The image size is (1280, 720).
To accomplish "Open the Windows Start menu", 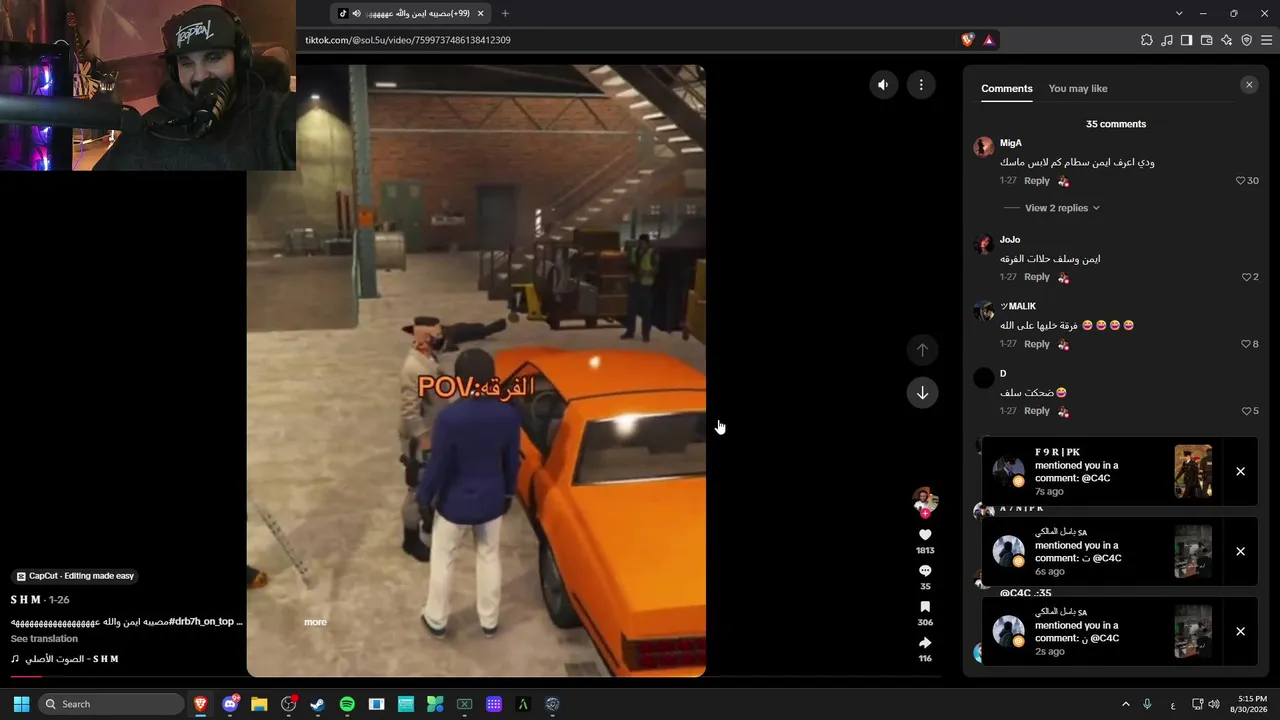I will point(21,704).
